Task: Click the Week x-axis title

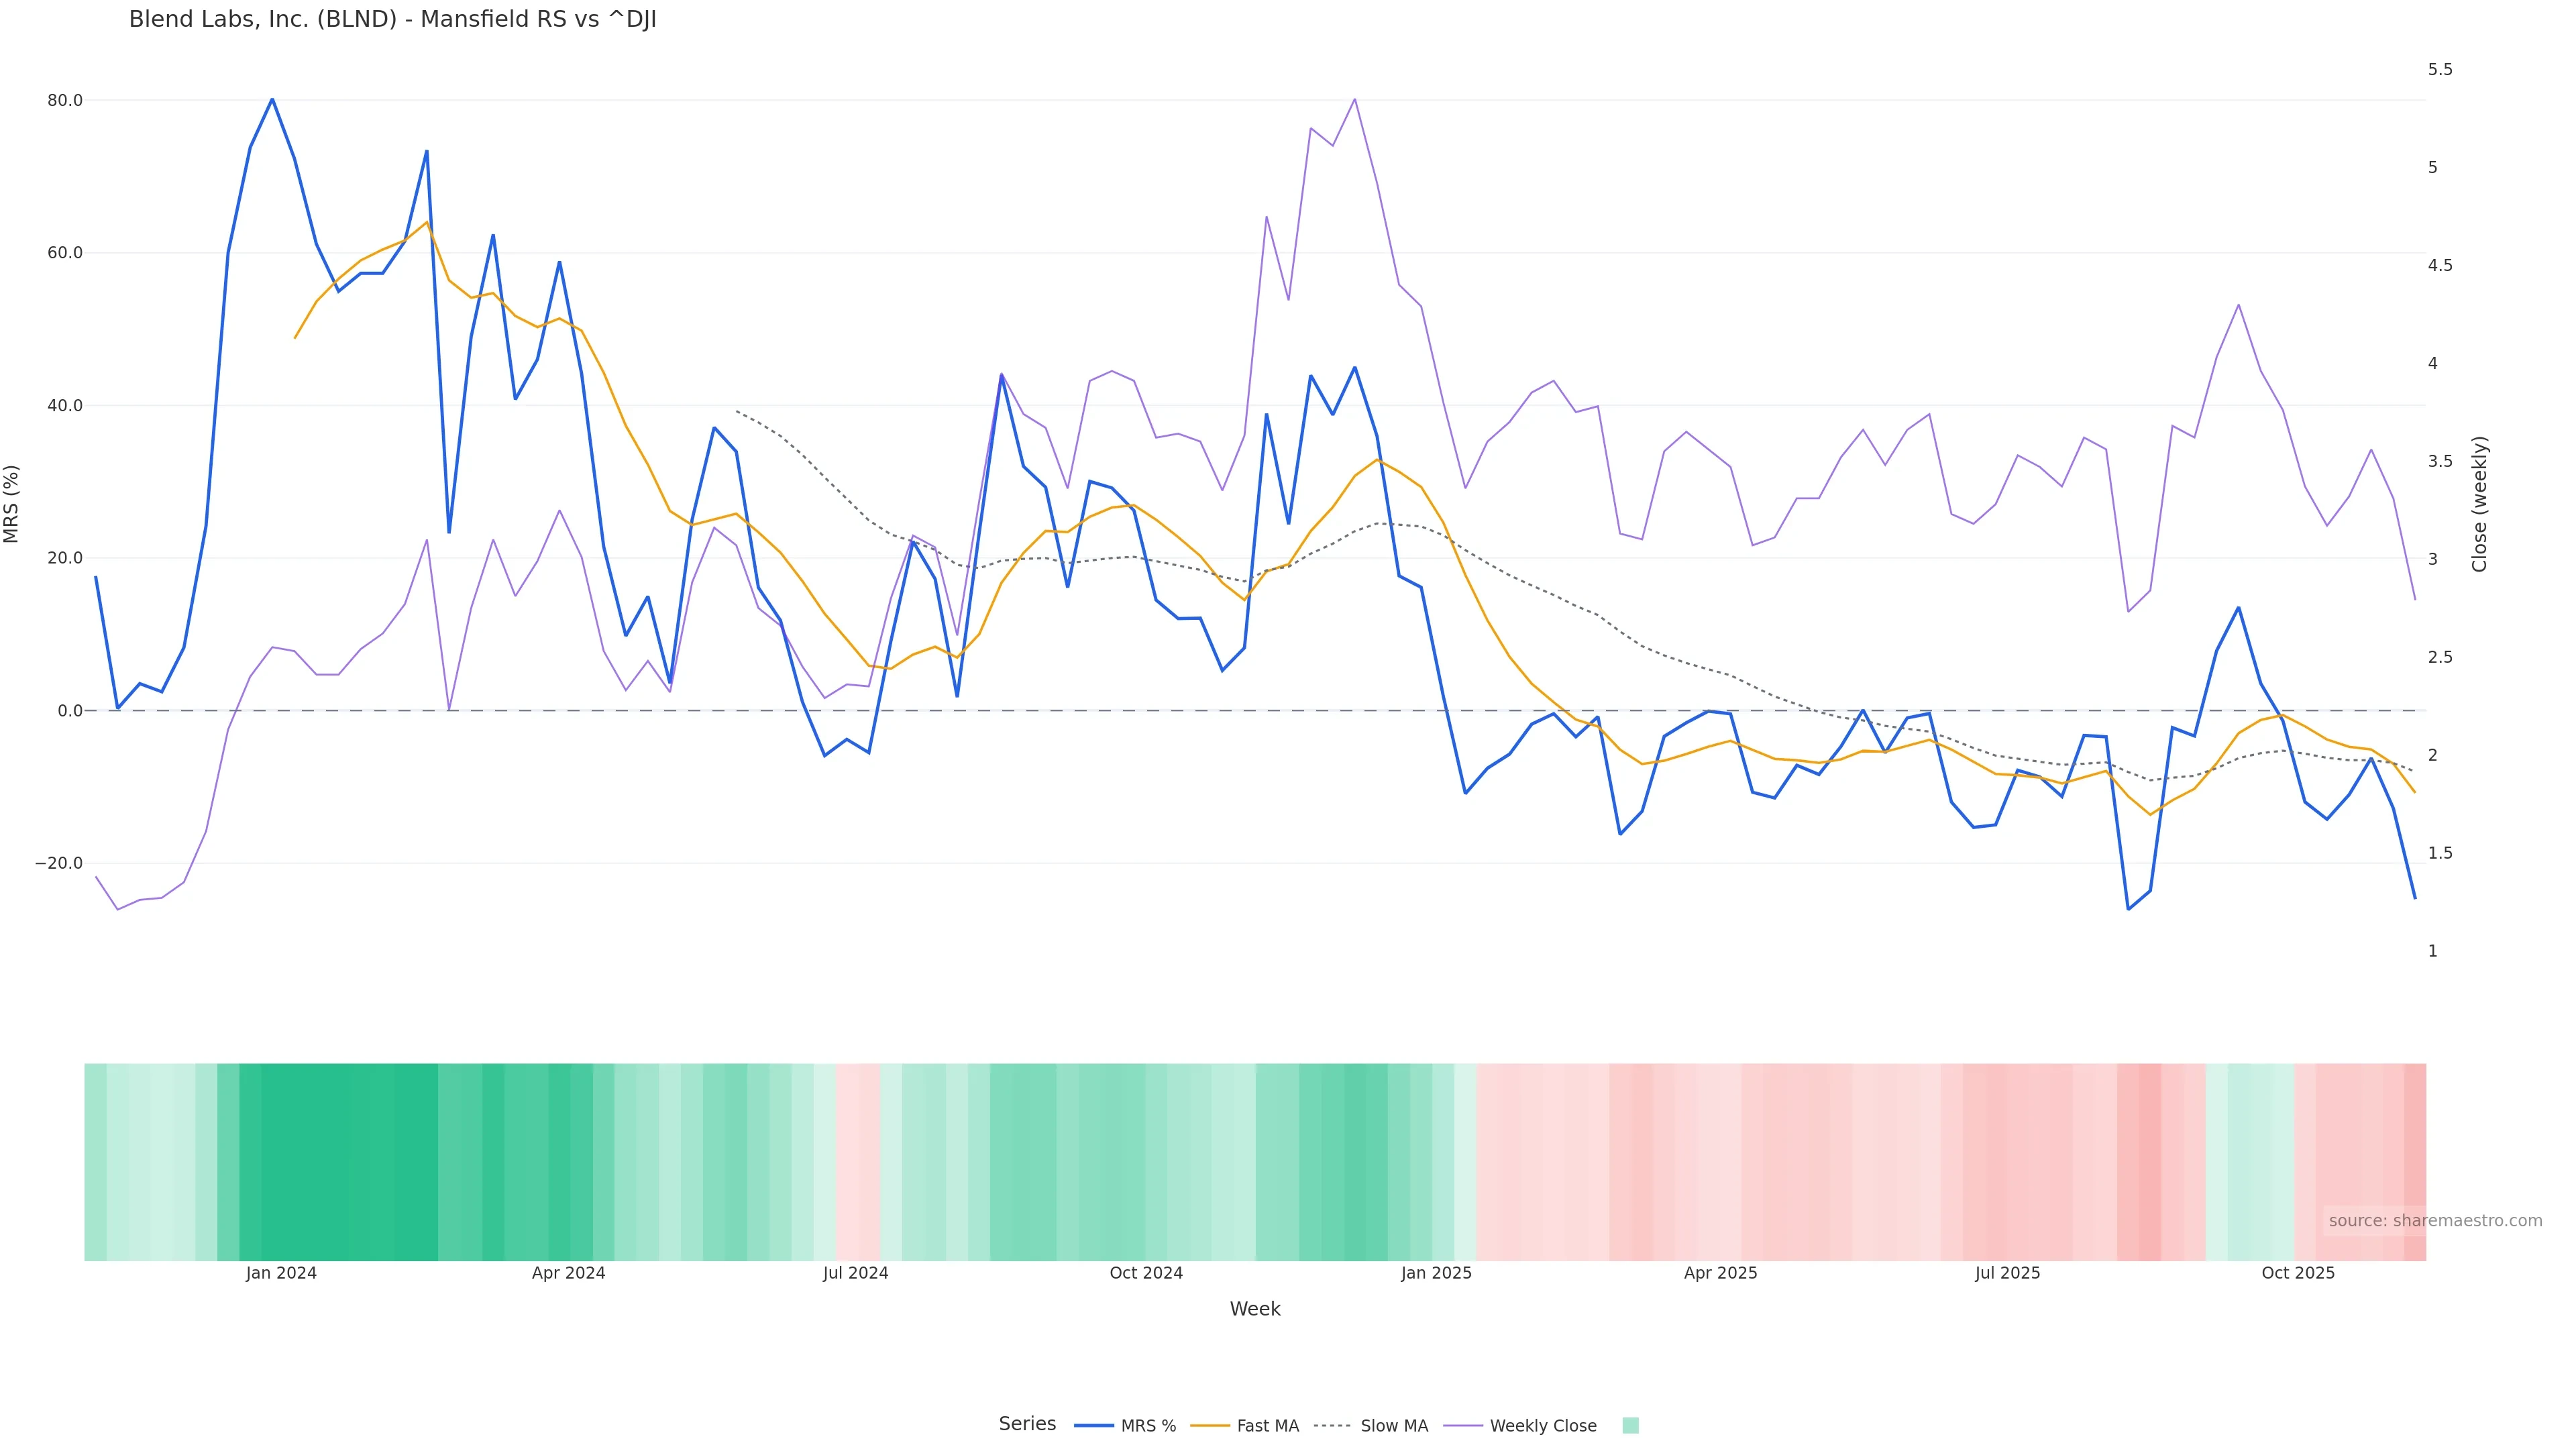Action: (1255, 1309)
